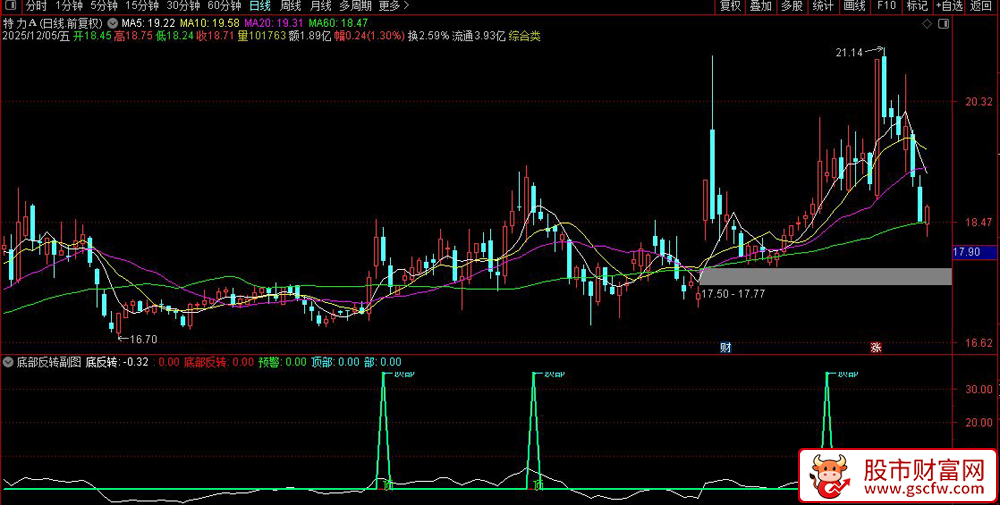Click the diamond marker icon above the chart
The height and width of the screenshot is (505, 1000).
pyautogui.click(x=927, y=24)
